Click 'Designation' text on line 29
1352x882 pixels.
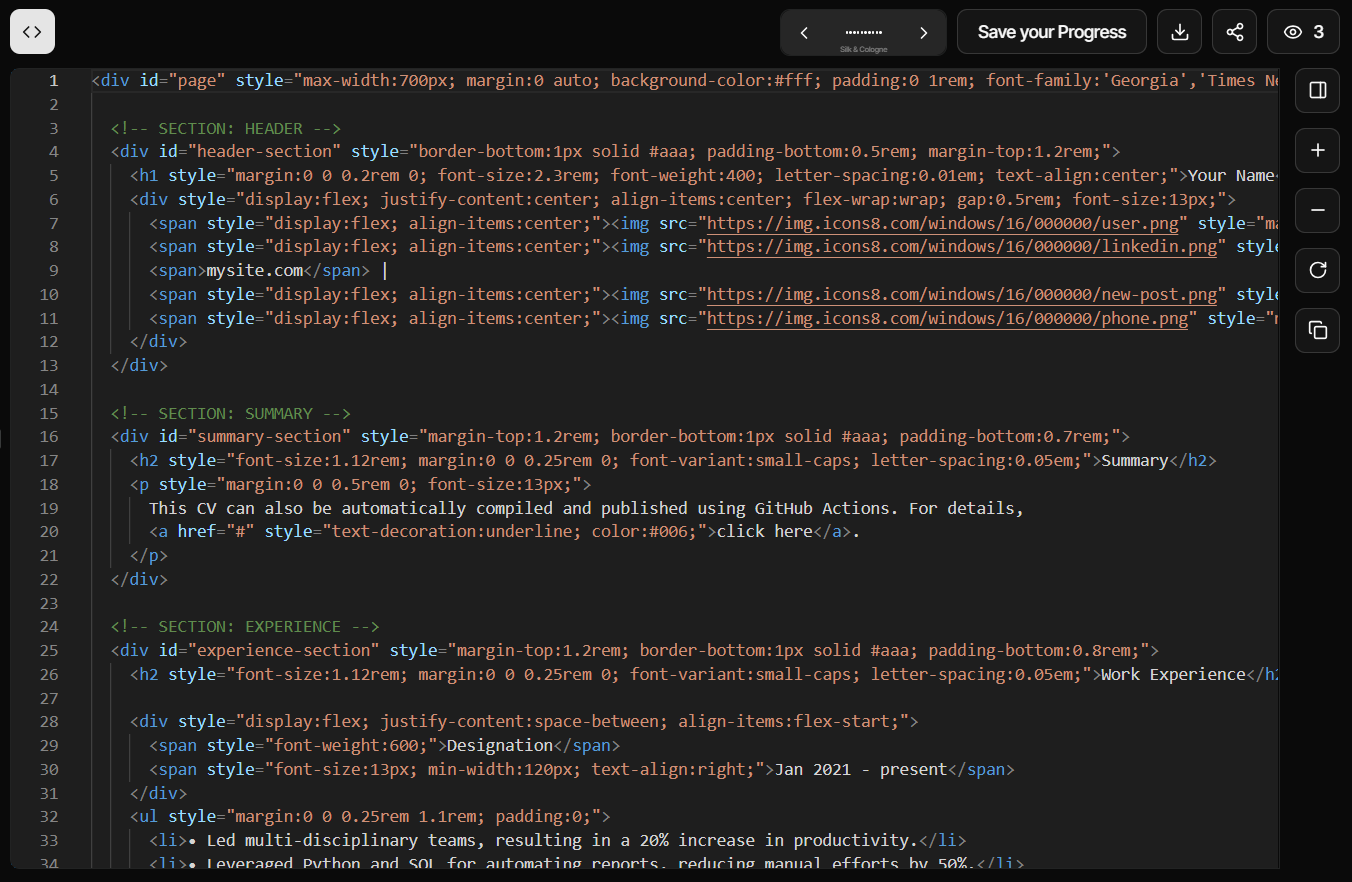click(500, 746)
